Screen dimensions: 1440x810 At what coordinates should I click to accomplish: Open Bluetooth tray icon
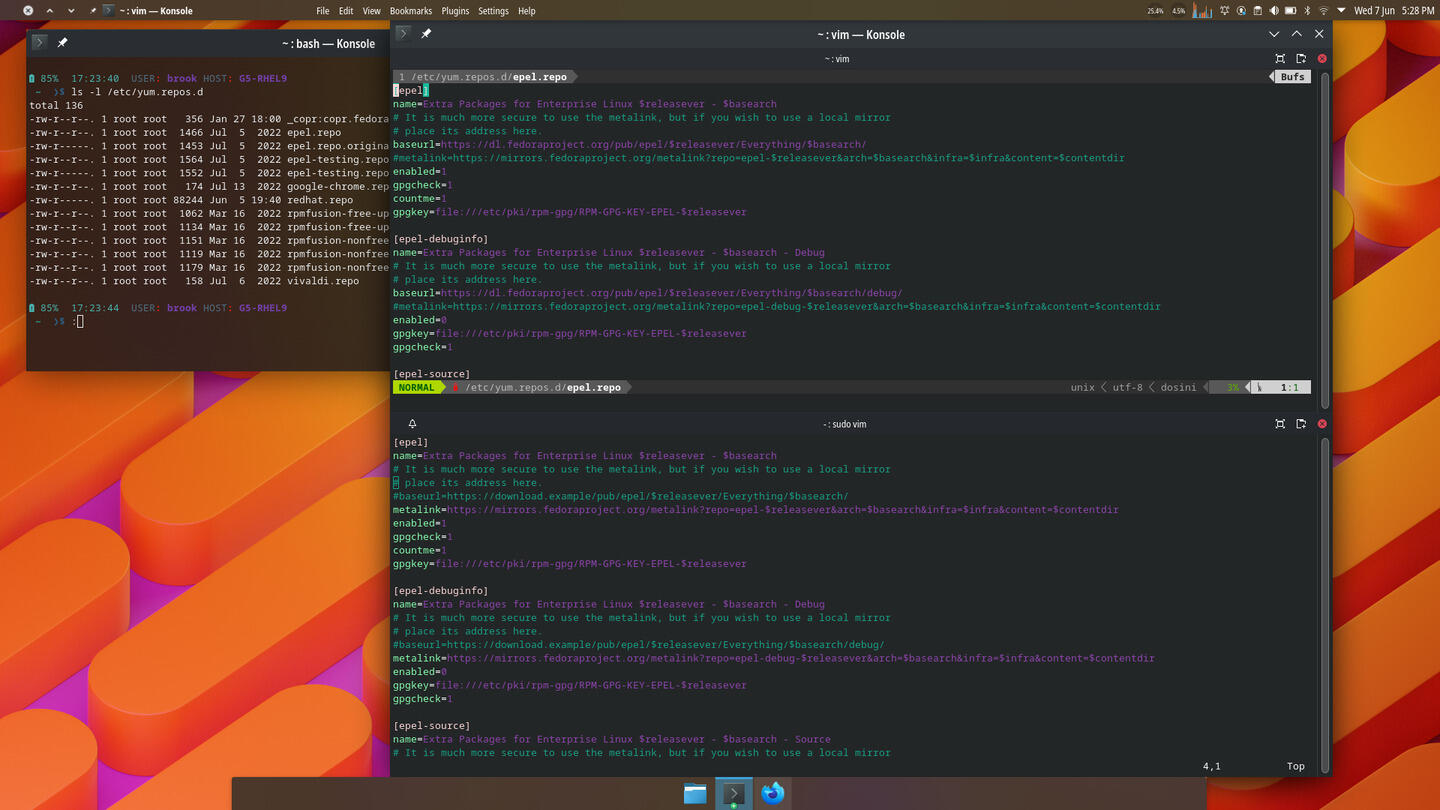[x=1307, y=11]
